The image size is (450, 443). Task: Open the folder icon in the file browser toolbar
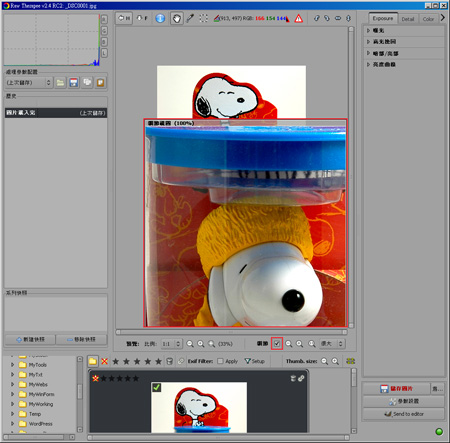pos(93,361)
